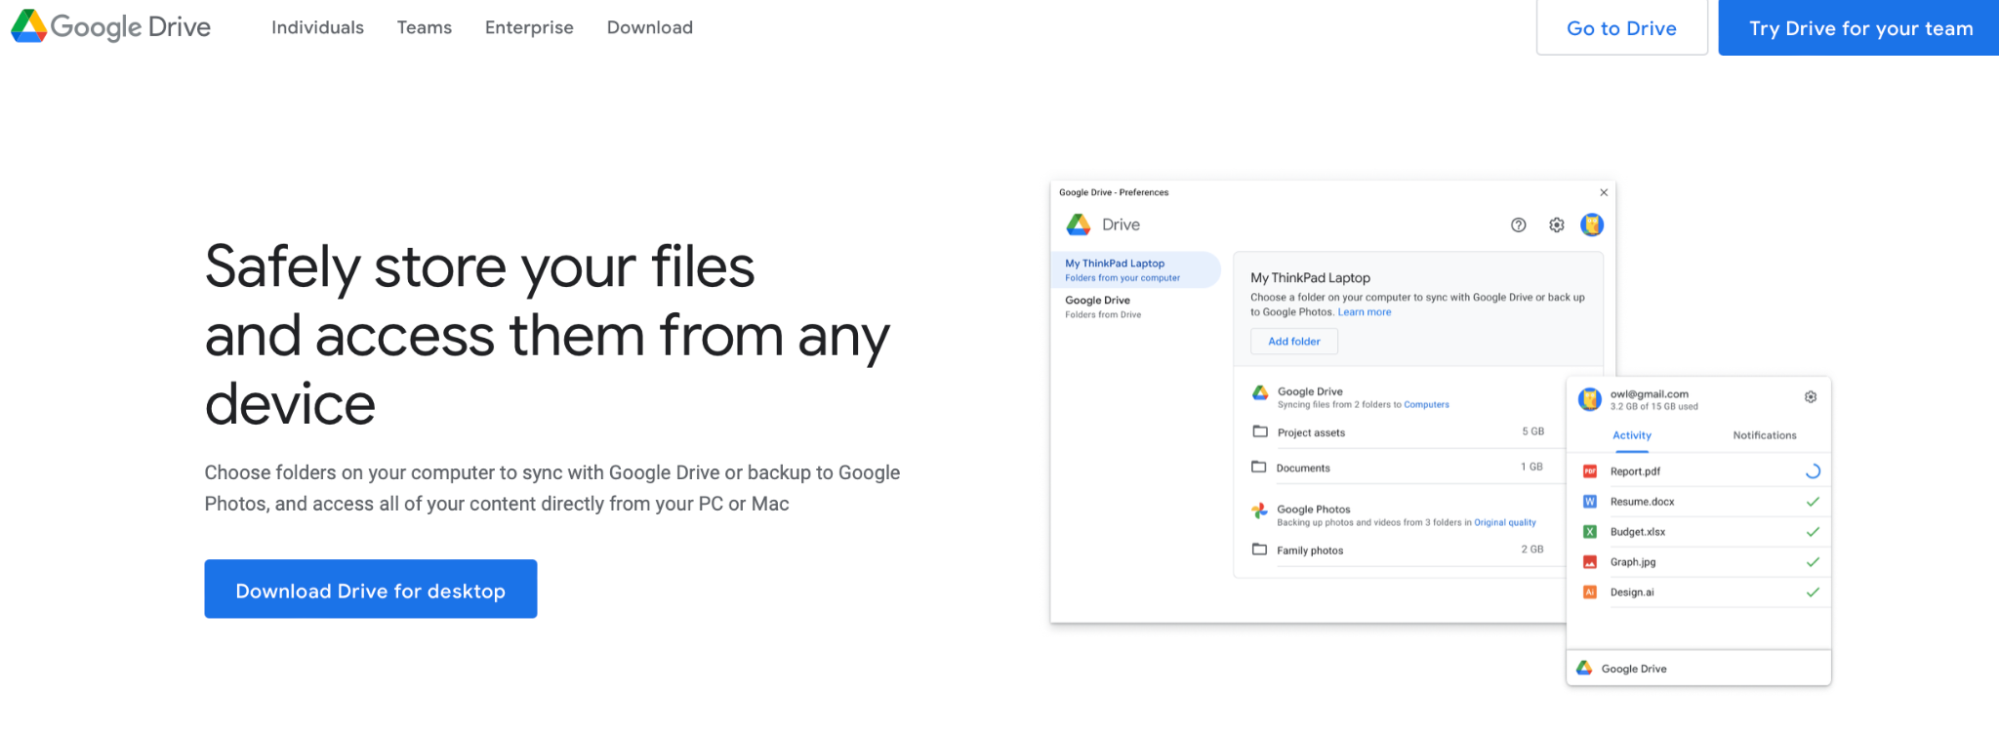Image resolution: width=1999 pixels, height=753 pixels.
Task: Switch to the Notifications tab
Action: click(1765, 436)
